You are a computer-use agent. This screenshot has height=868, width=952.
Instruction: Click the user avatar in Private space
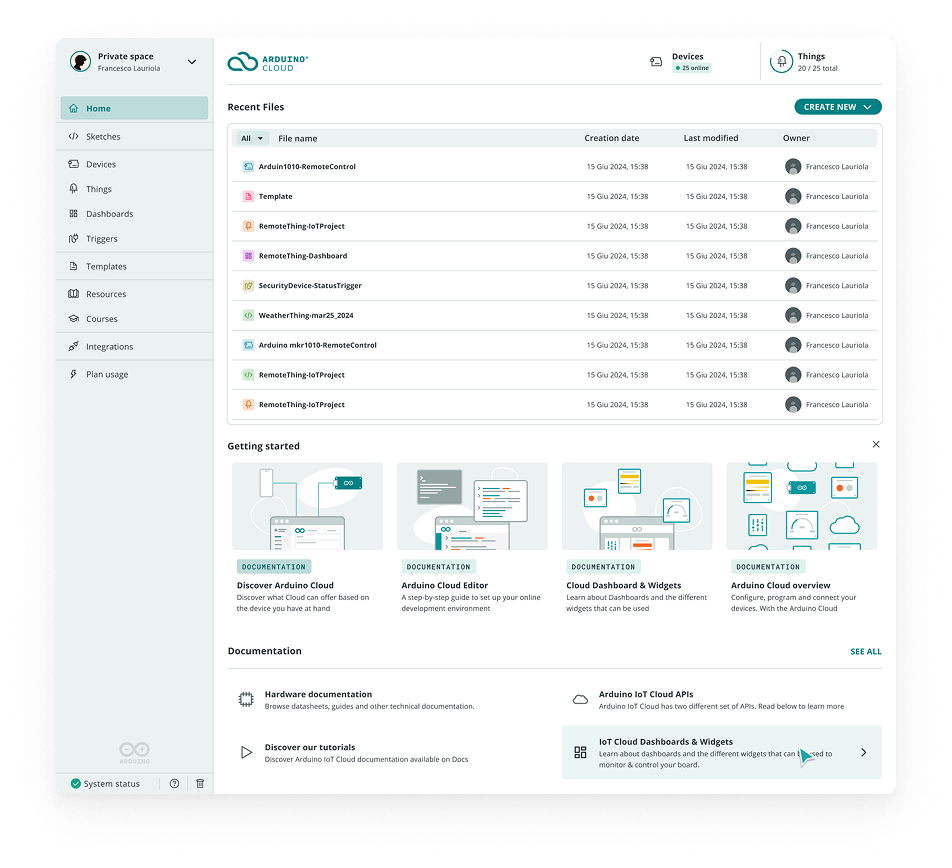(x=80, y=61)
